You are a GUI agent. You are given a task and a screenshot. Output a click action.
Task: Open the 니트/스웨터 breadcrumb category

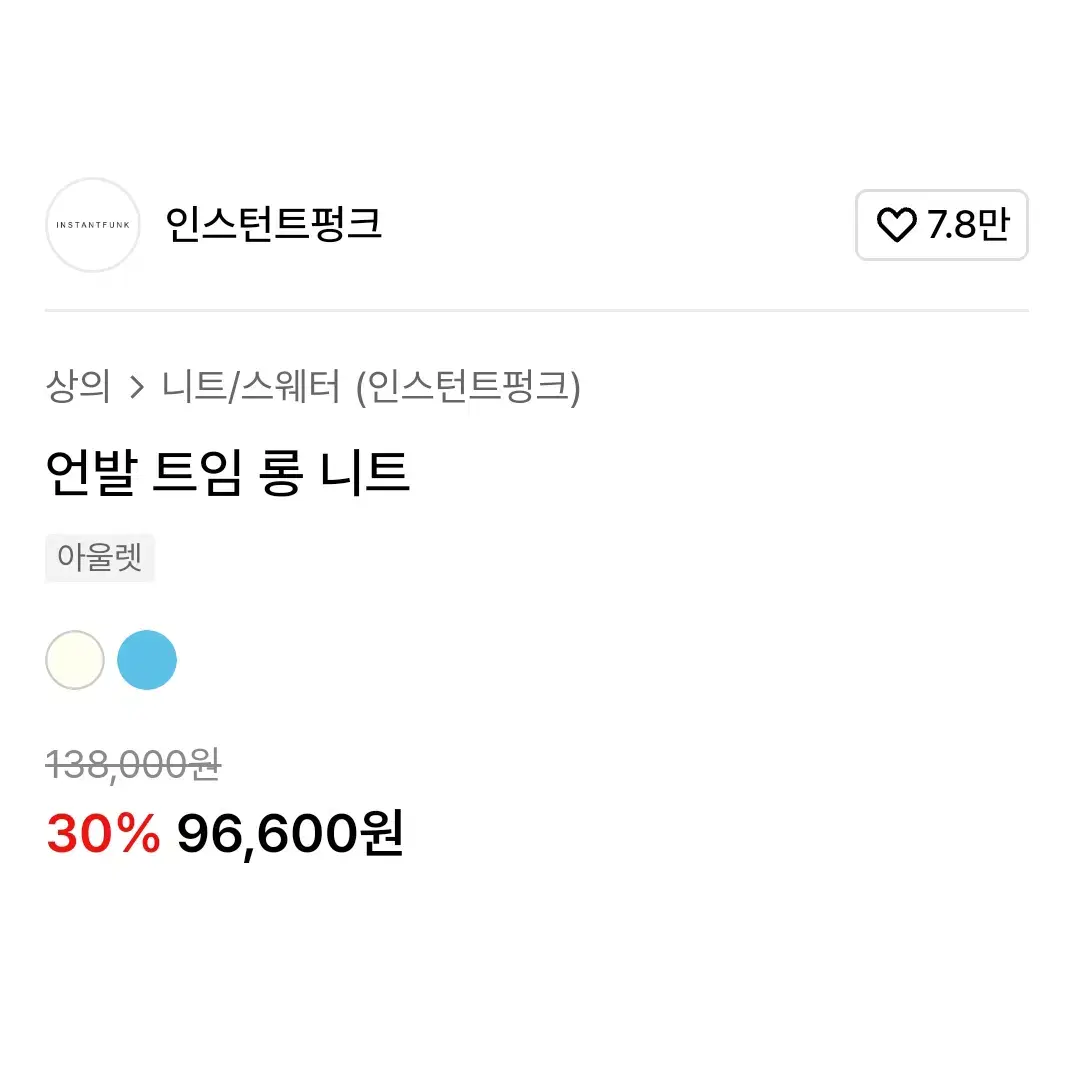[251, 387]
